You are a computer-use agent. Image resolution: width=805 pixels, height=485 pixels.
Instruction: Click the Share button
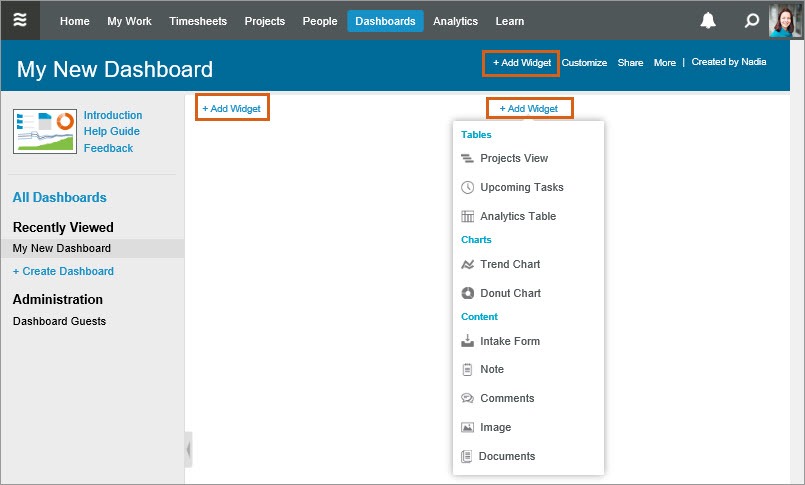tap(630, 63)
